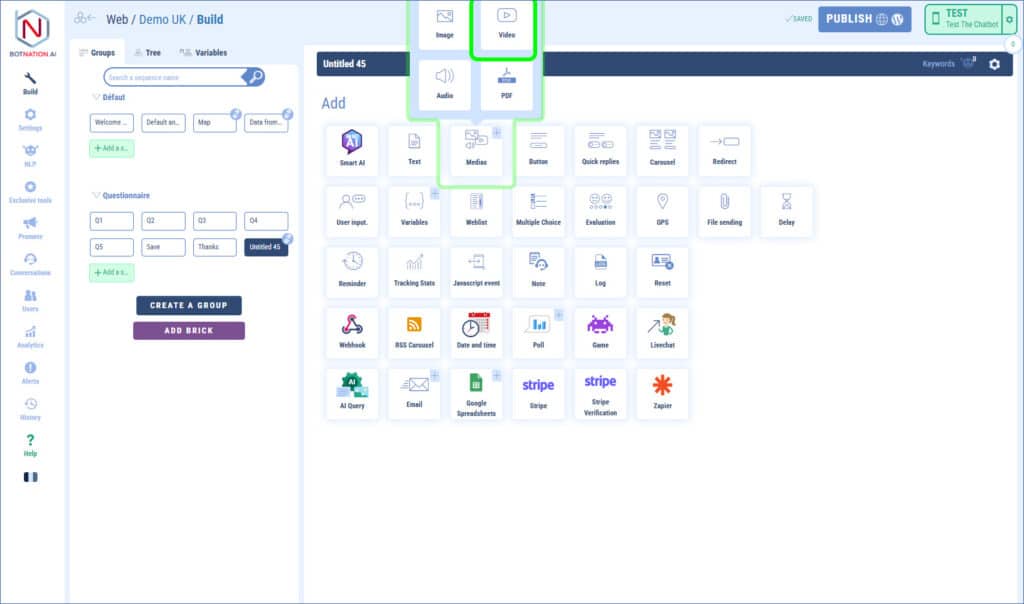Choose the PDF media type
The image size is (1024, 604).
point(506,84)
